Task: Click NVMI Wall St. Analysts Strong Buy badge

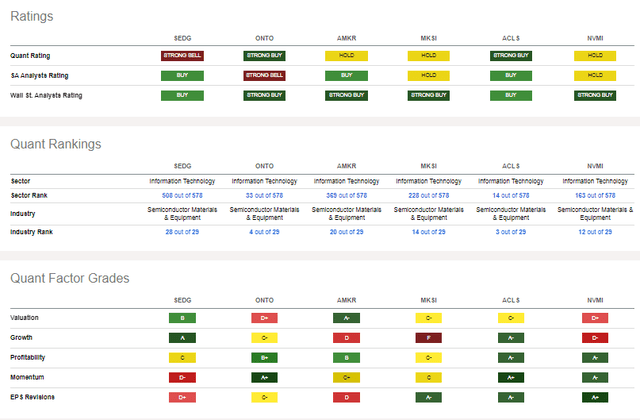Action: [x=595, y=96]
